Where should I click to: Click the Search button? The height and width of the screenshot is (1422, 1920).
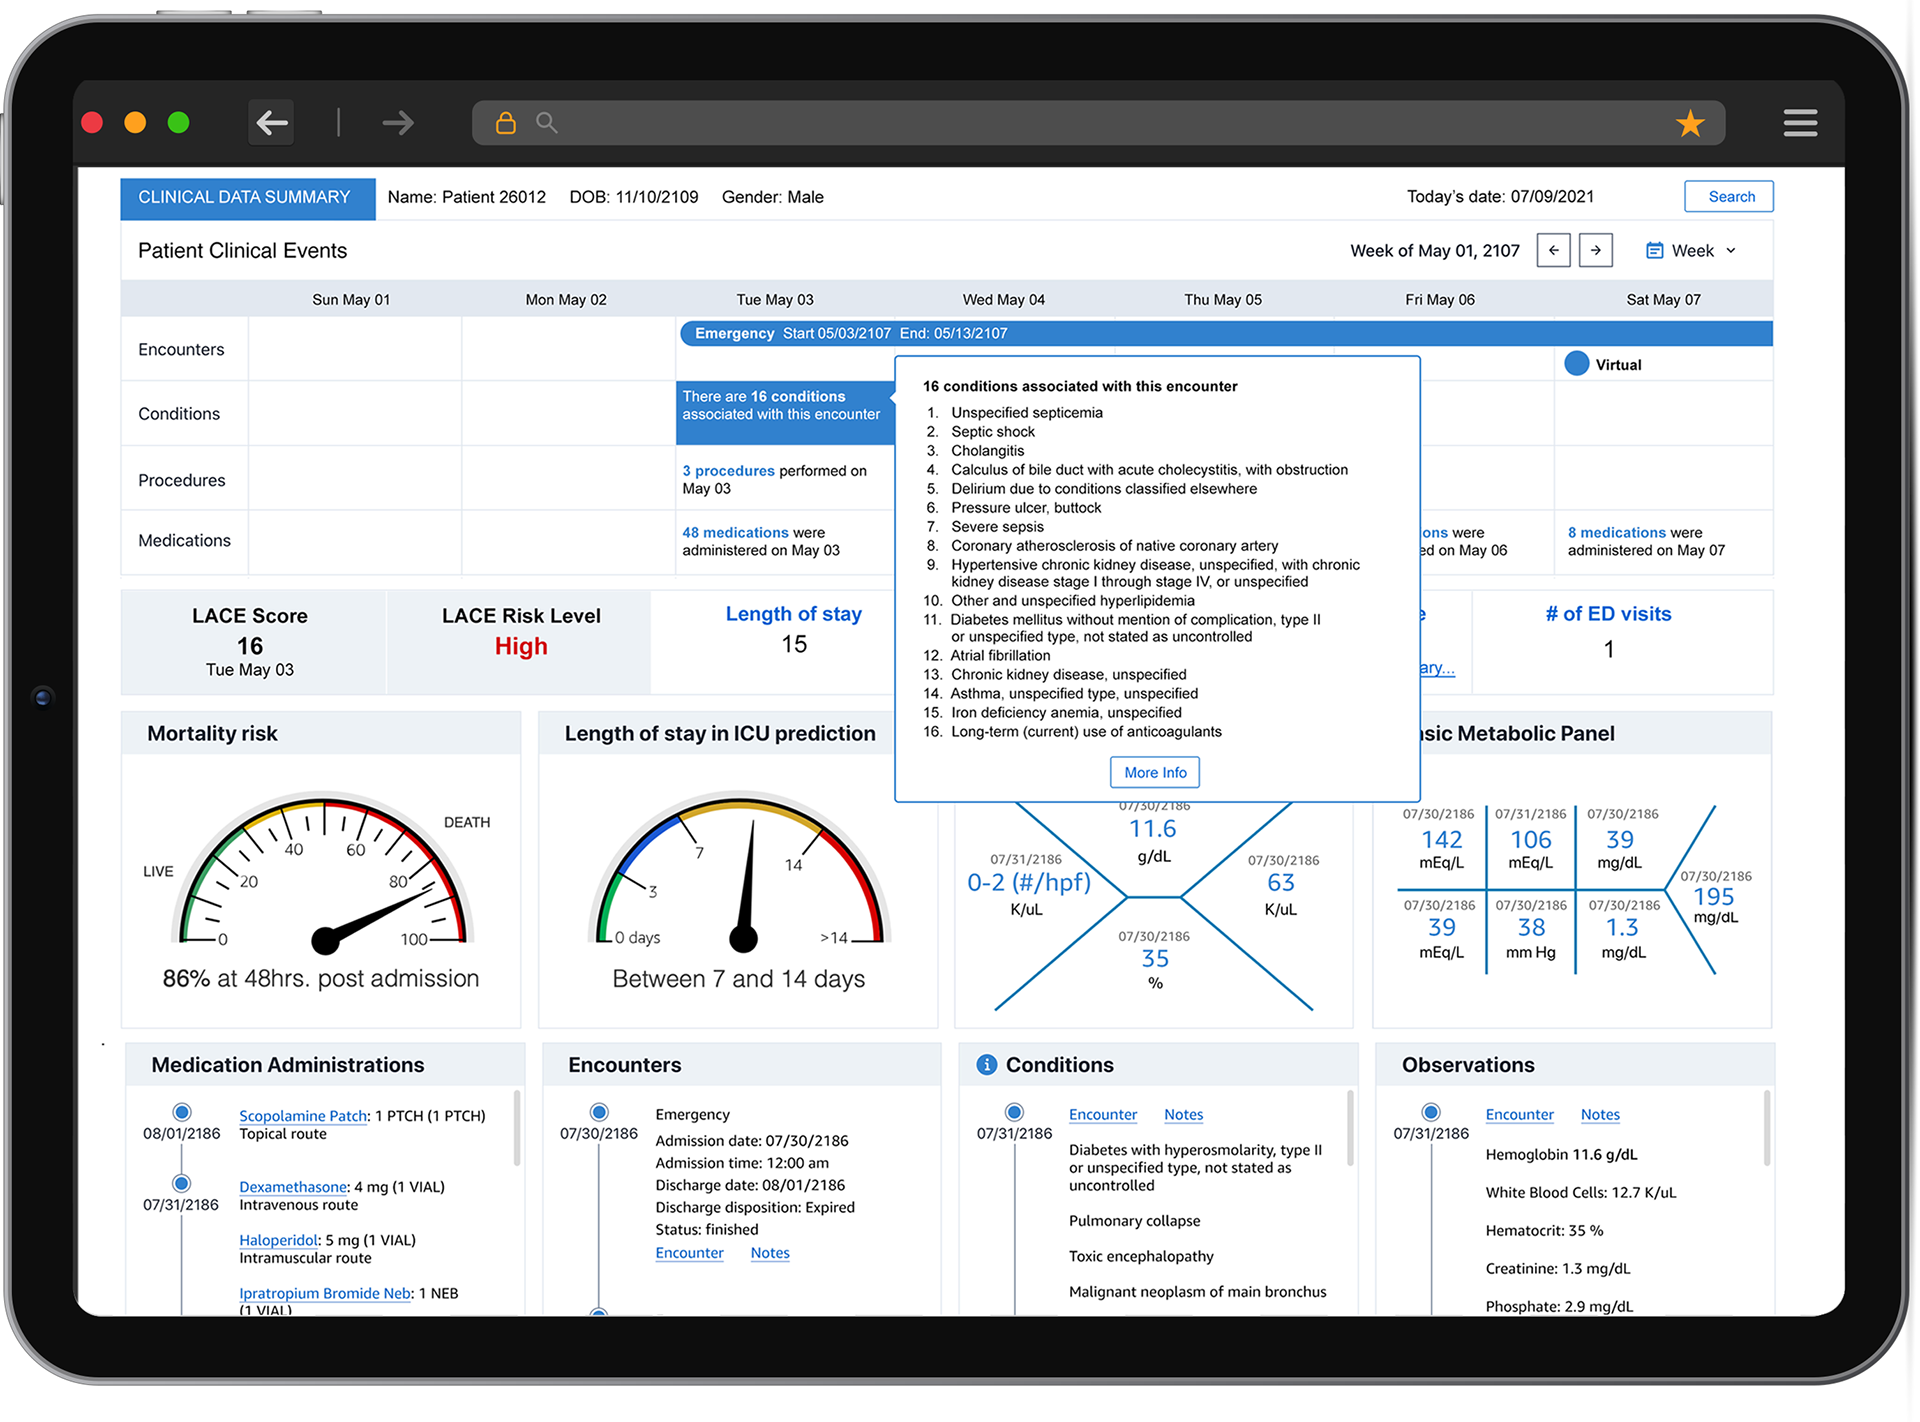1729,196
